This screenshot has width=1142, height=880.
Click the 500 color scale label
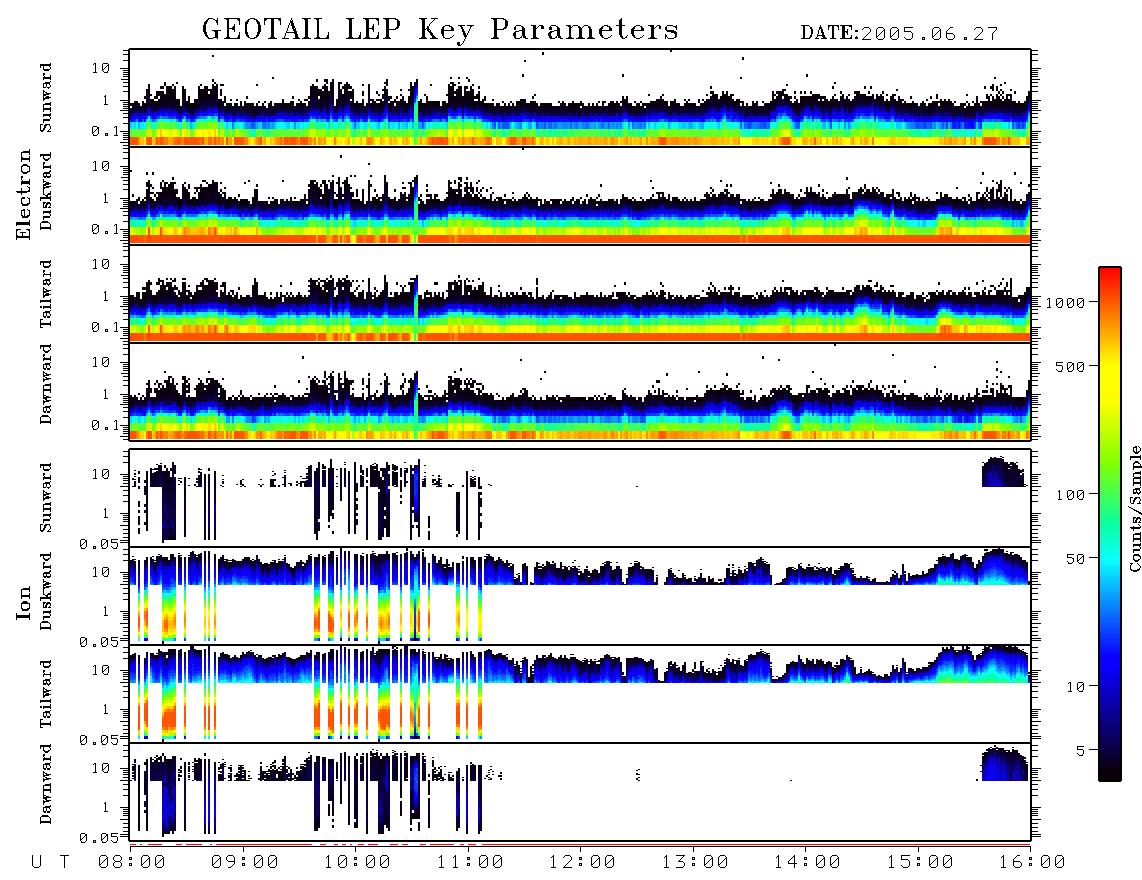point(1070,367)
